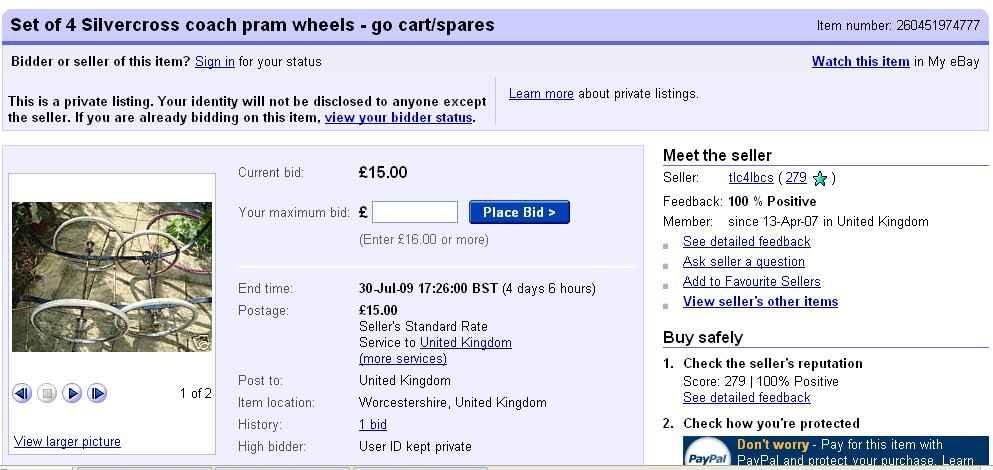993x470 pixels.
Task: Click the PayPal logo
Action: pos(708,456)
